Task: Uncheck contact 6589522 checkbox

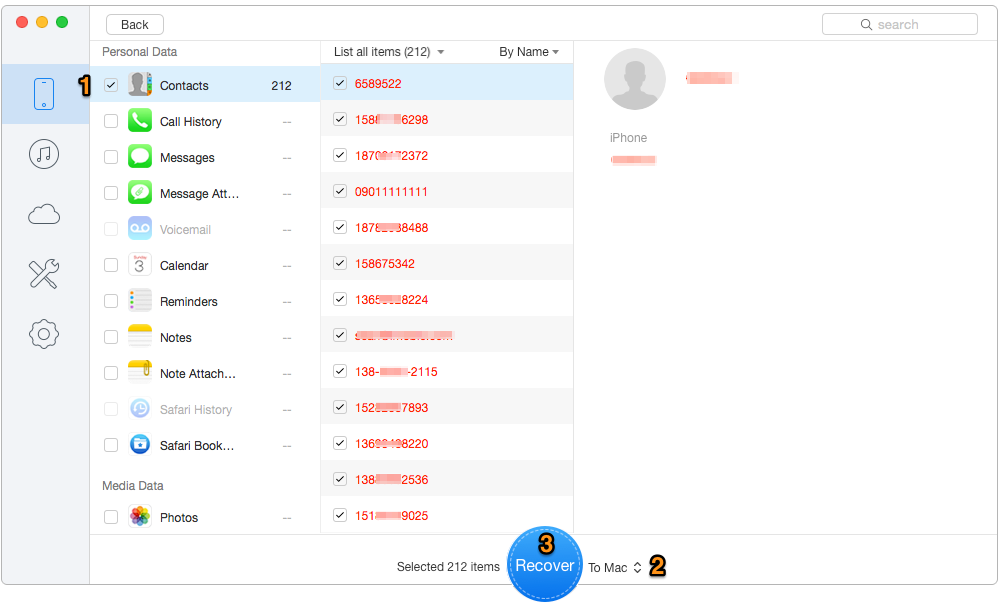Action: (340, 83)
